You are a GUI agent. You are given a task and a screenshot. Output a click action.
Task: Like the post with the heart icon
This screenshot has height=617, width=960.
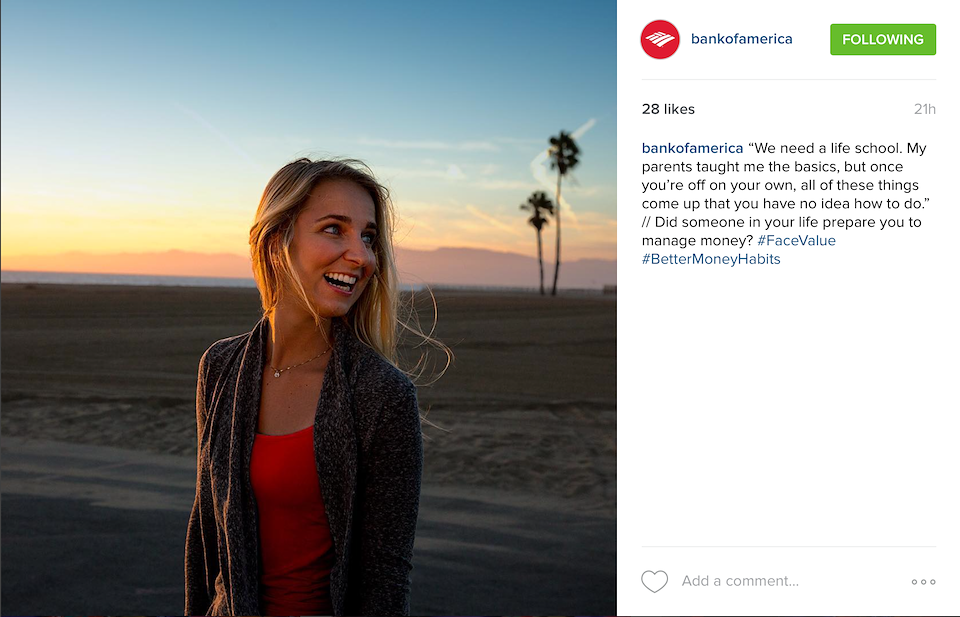coord(654,581)
